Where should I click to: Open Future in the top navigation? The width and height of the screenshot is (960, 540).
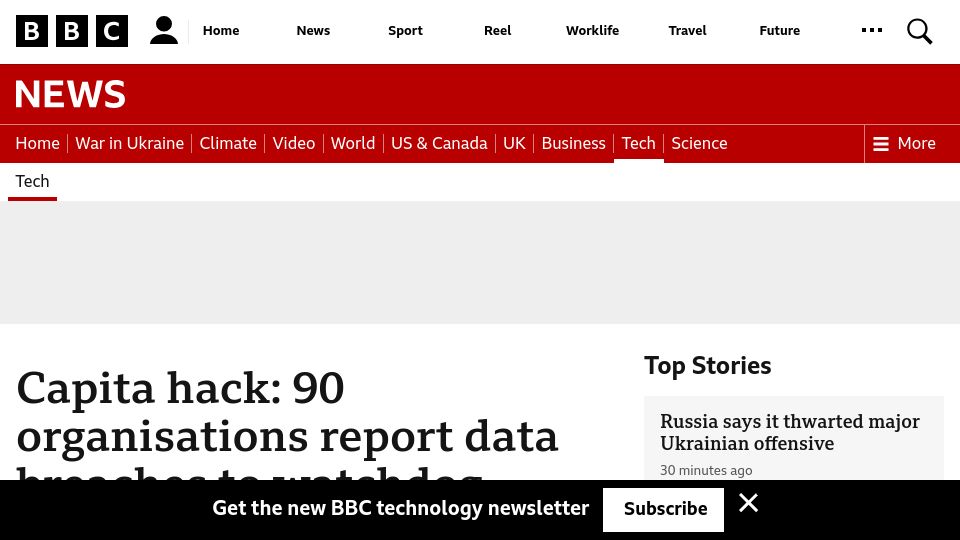click(779, 31)
